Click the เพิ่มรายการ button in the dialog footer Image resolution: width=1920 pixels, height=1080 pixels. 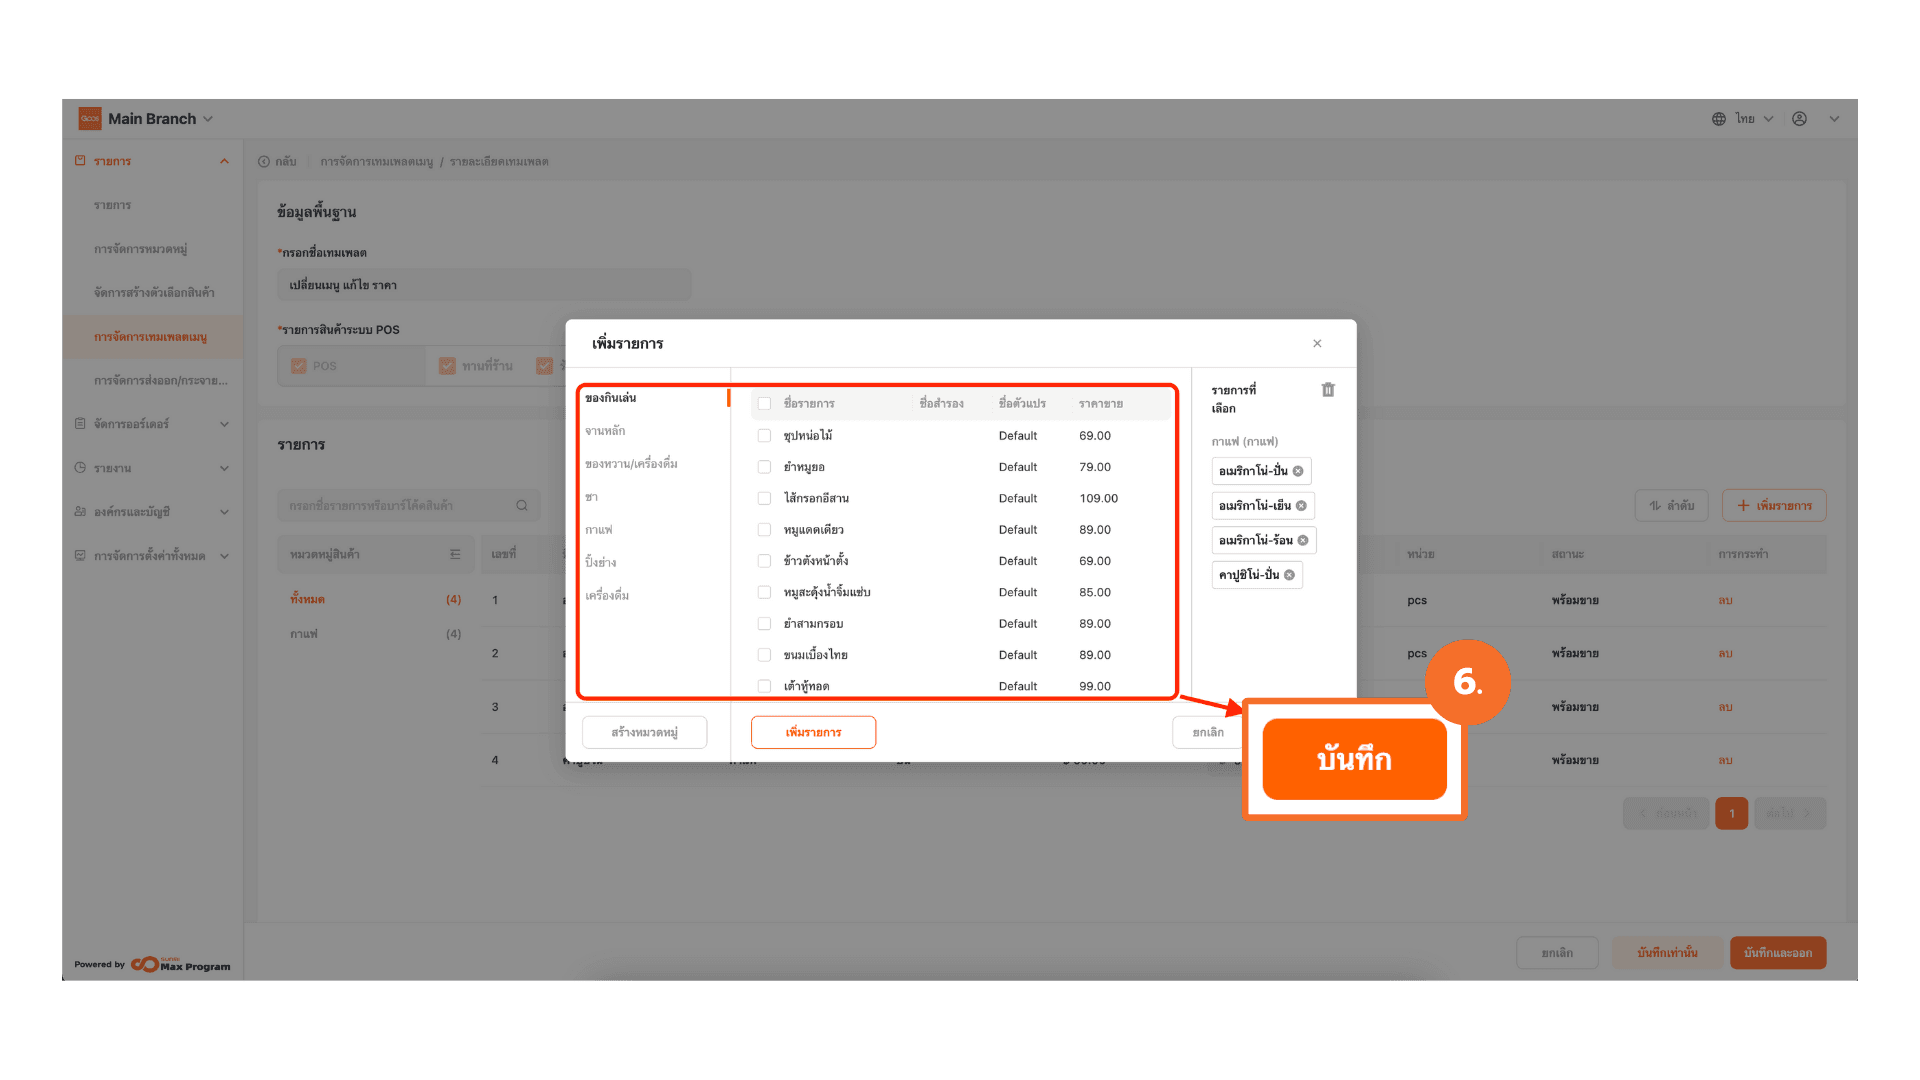[x=813, y=732]
